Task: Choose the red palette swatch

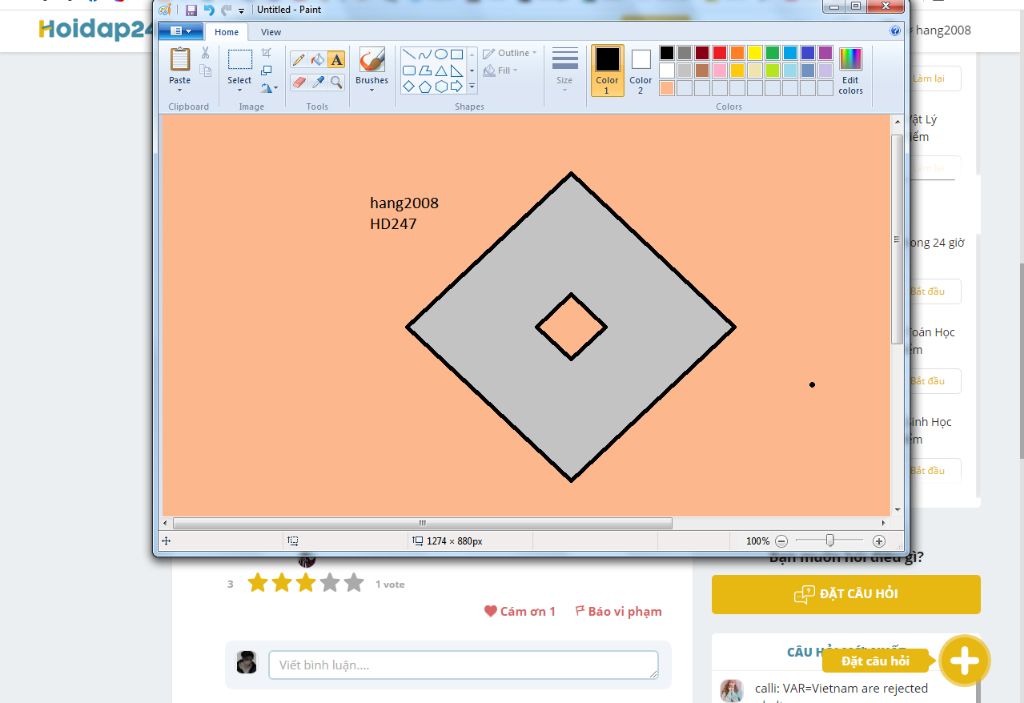Action: [720, 53]
